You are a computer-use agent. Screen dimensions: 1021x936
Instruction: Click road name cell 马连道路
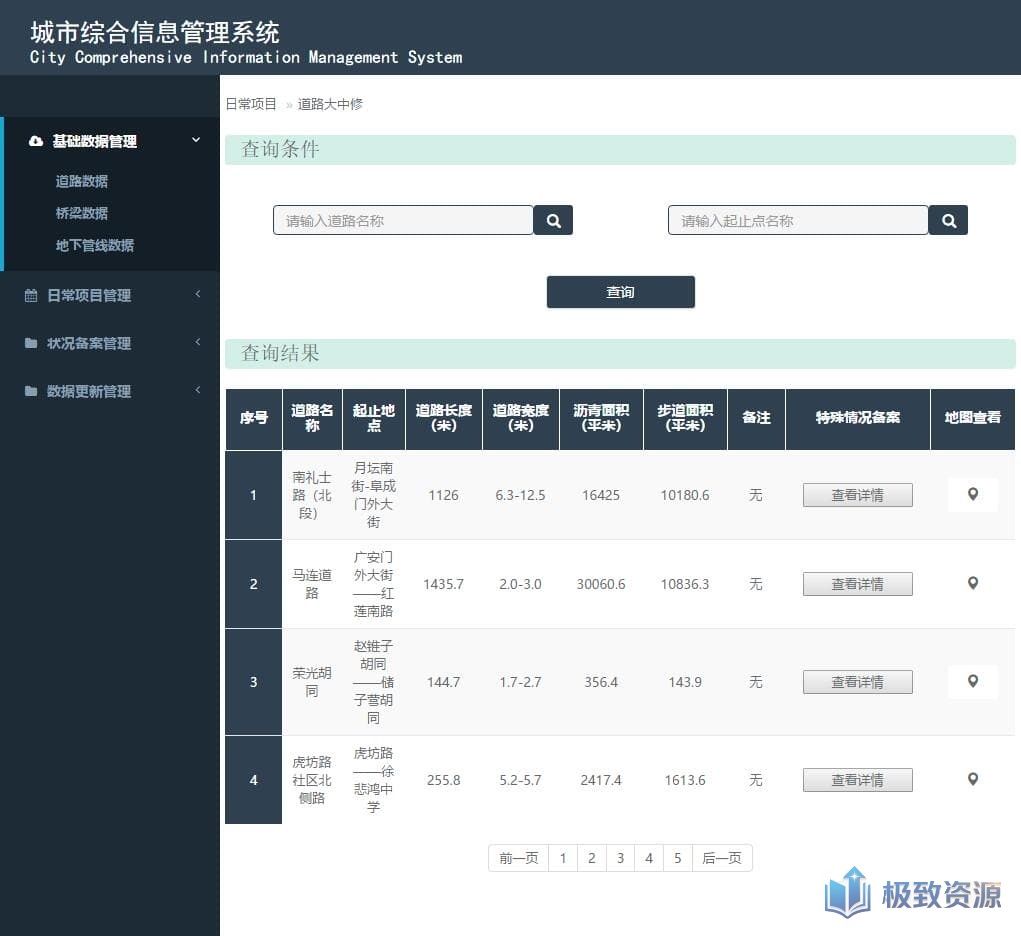[312, 584]
